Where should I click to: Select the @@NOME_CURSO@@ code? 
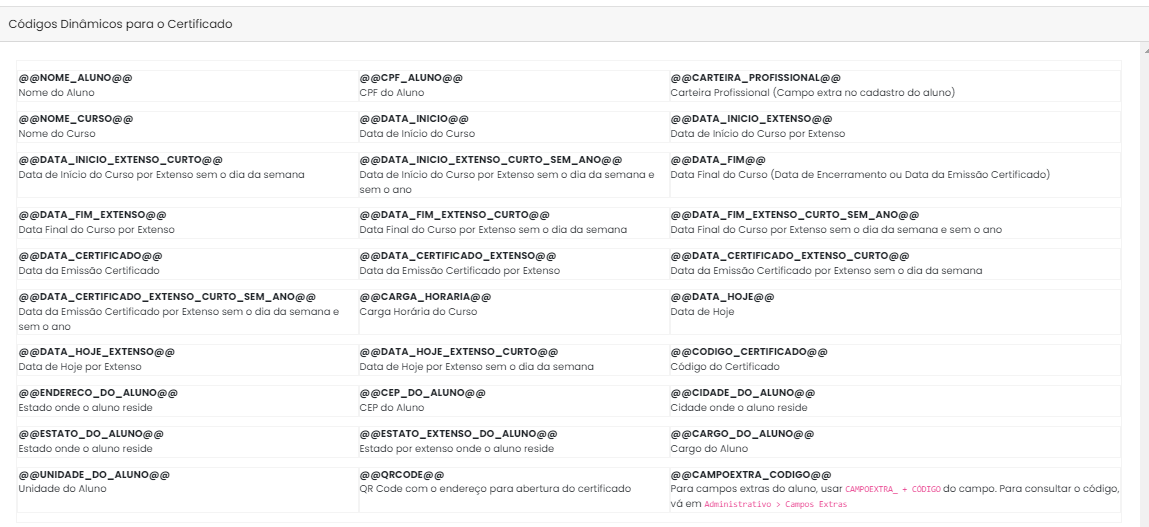point(75,119)
